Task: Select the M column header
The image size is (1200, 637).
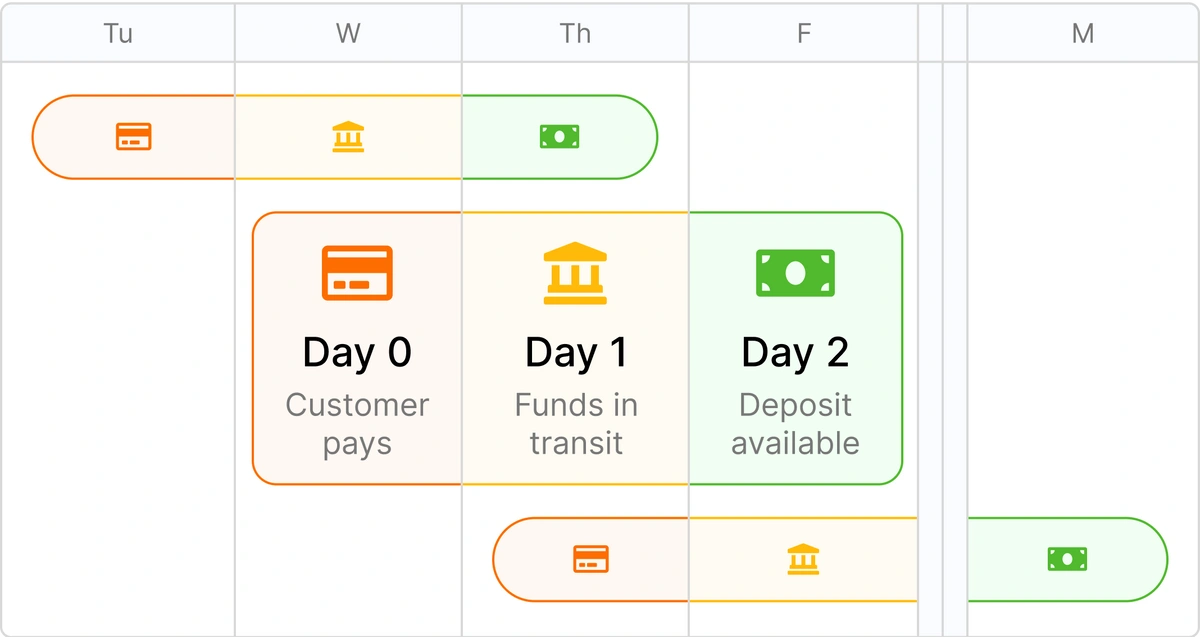Action: pyautogui.click(x=1082, y=34)
